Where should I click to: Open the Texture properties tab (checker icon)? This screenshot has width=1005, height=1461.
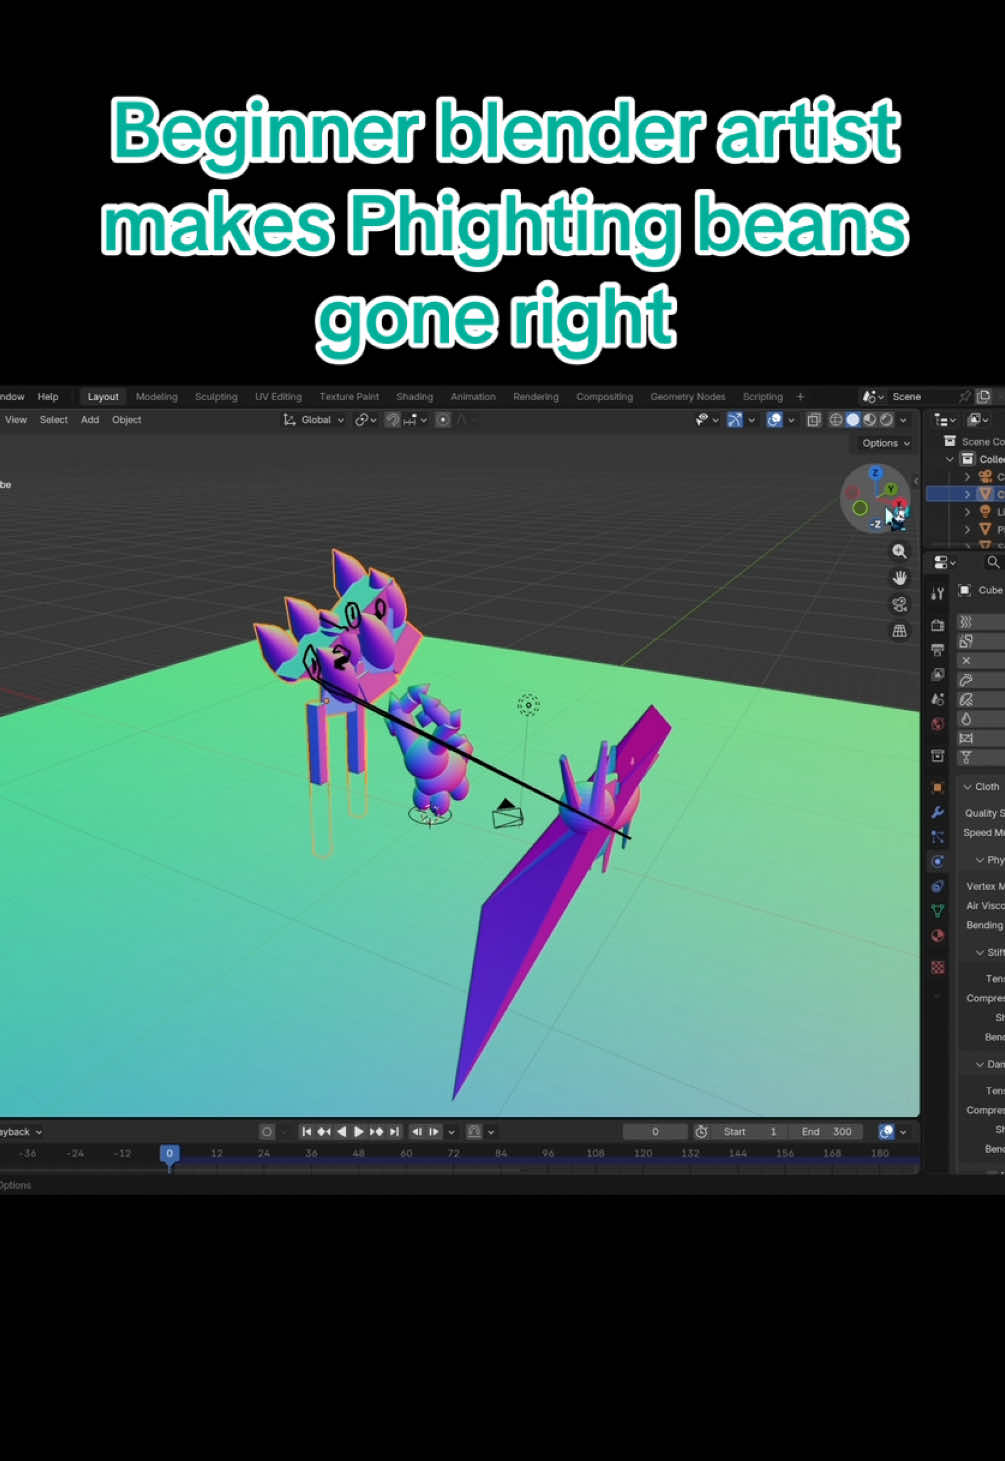tap(937, 967)
